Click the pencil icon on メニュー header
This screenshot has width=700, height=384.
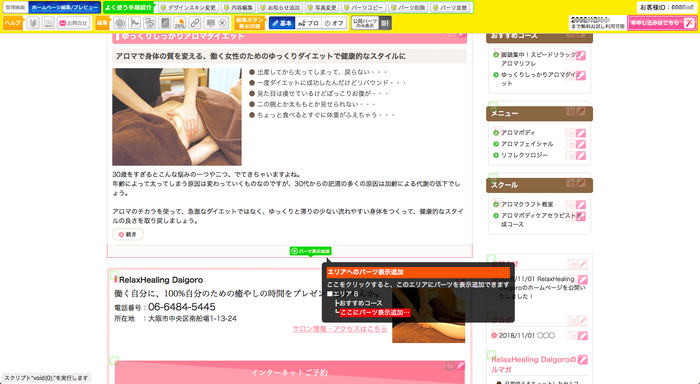pos(580,112)
